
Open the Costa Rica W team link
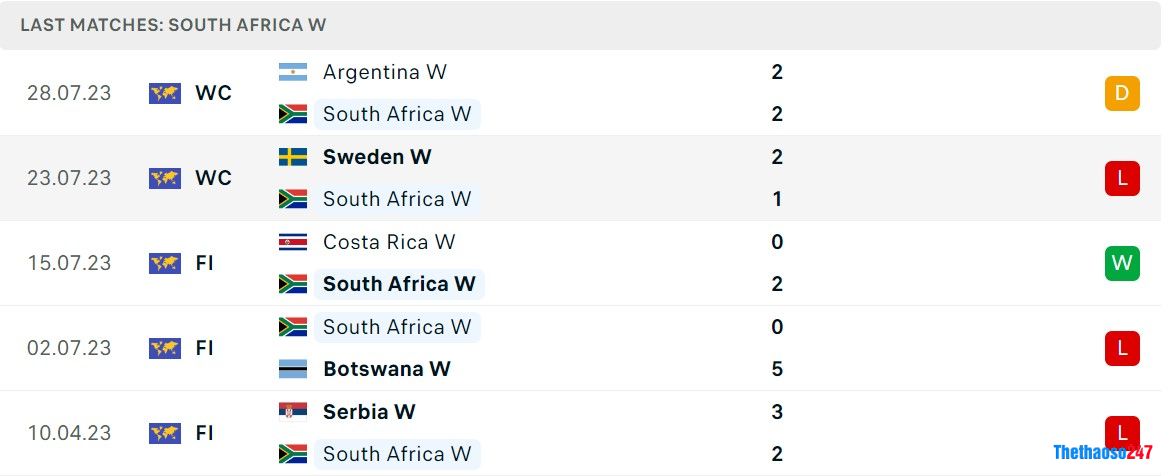(x=388, y=242)
